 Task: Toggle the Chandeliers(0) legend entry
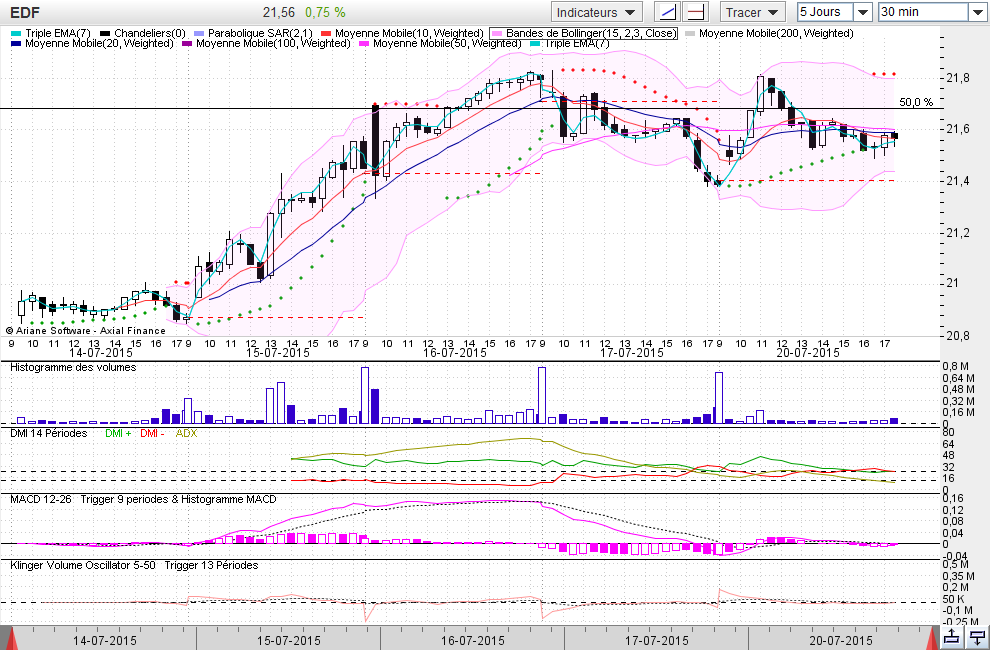tap(143, 33)
